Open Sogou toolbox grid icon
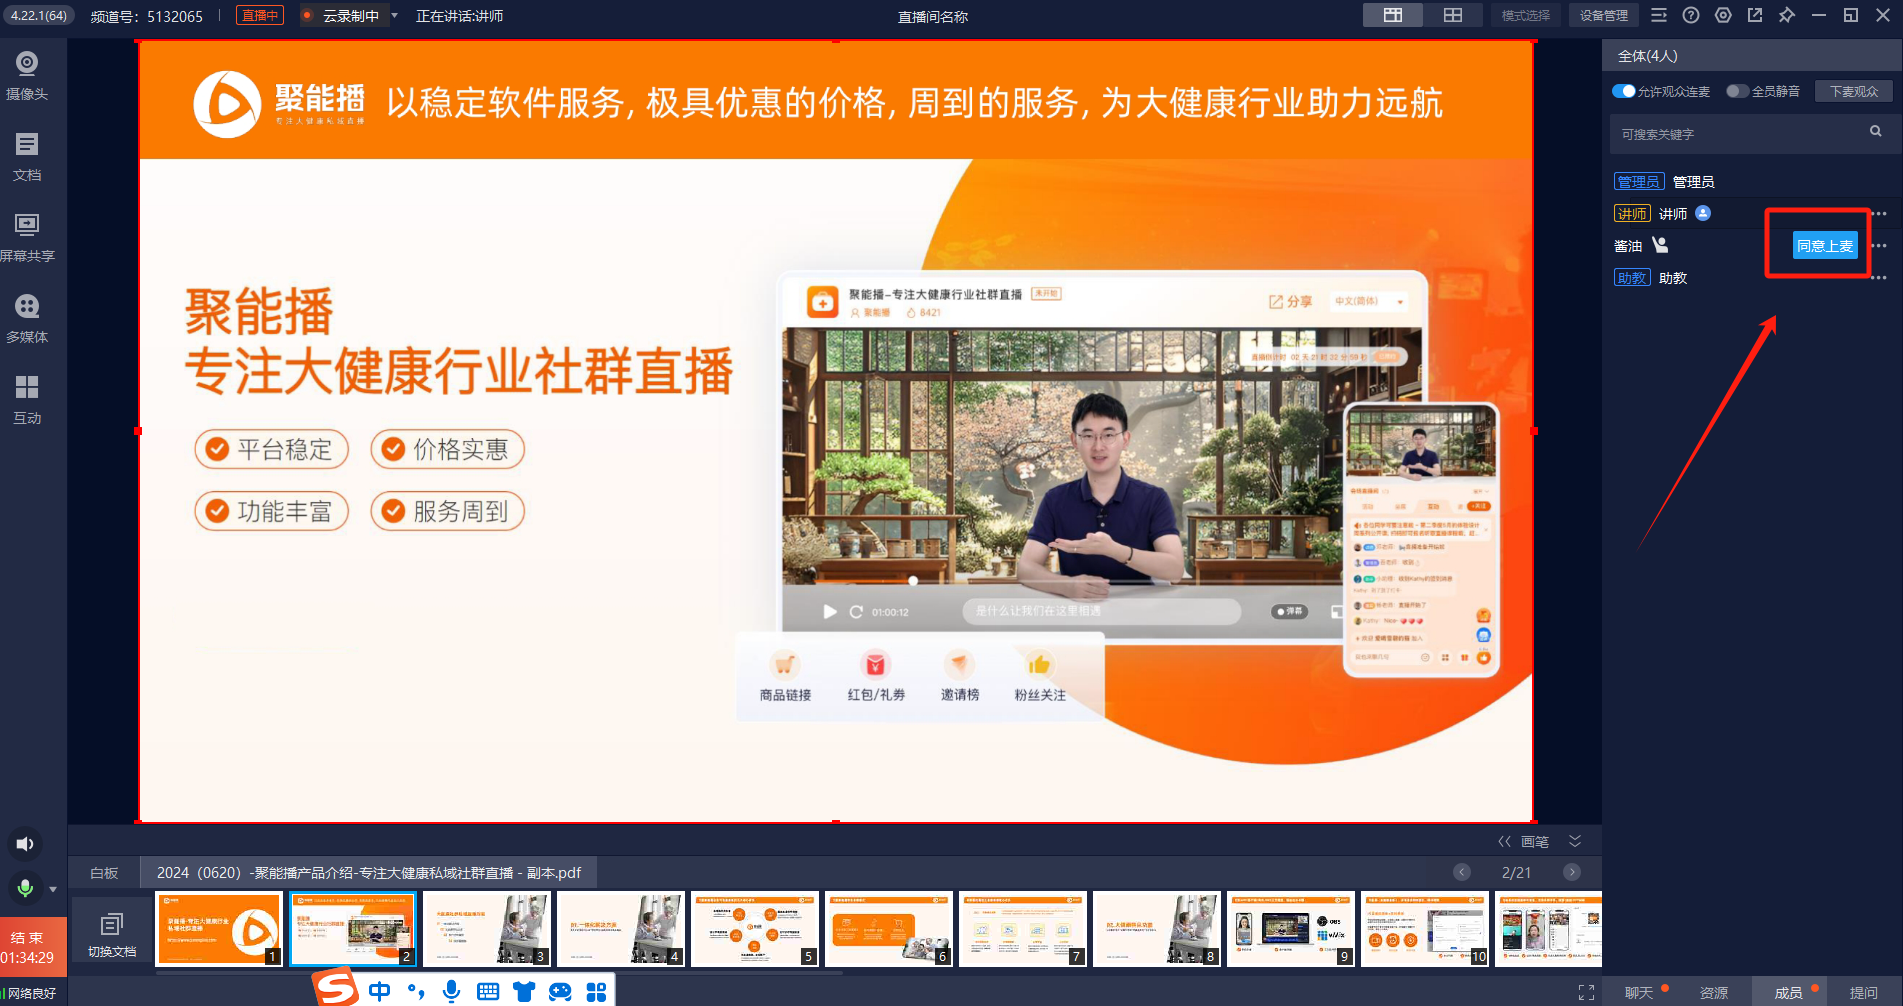Viewport: 1903px width, 1006px height. pyautogui.click(x=596, y=992)
